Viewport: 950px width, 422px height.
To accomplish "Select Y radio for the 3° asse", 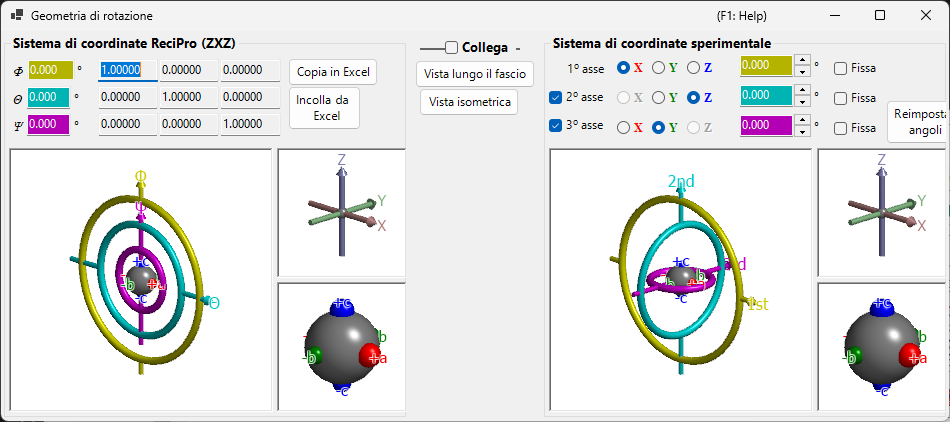I will tap(658, 128).
